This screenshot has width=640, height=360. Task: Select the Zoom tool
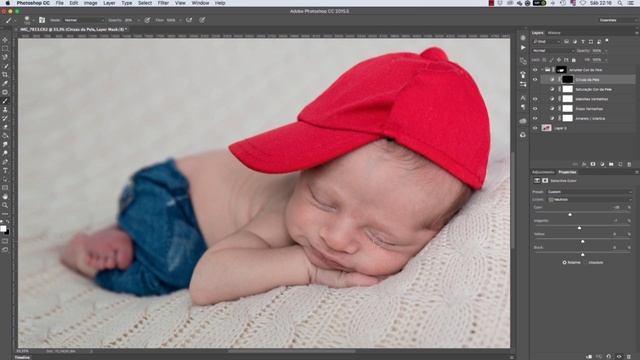click(x=5, y=205)
